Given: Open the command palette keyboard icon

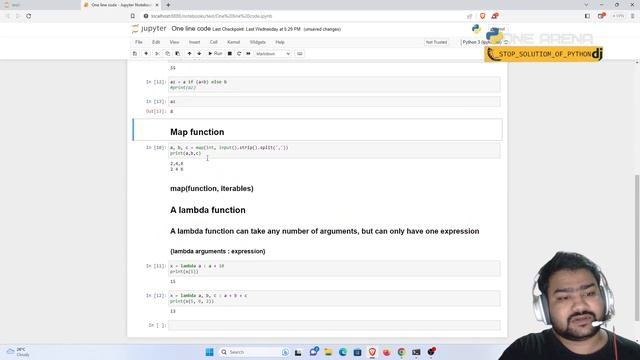Looking at the screenshot, I should pos(300,53).
